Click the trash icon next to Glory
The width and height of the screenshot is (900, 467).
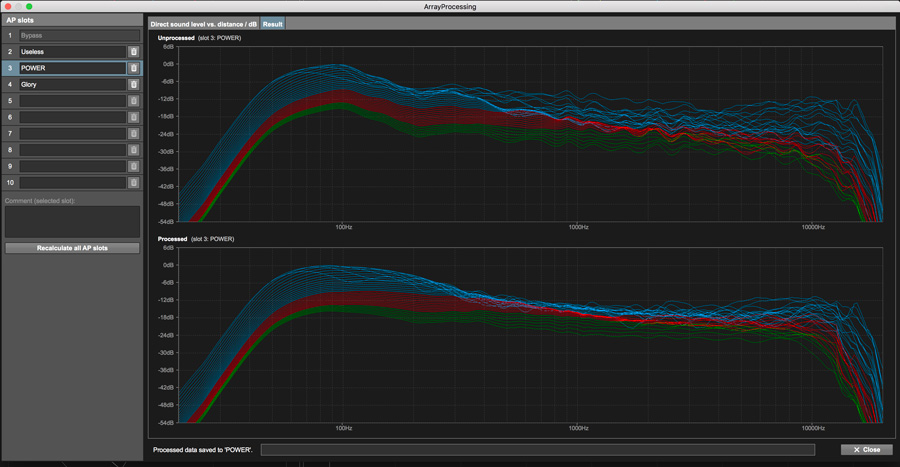(134, 84)
